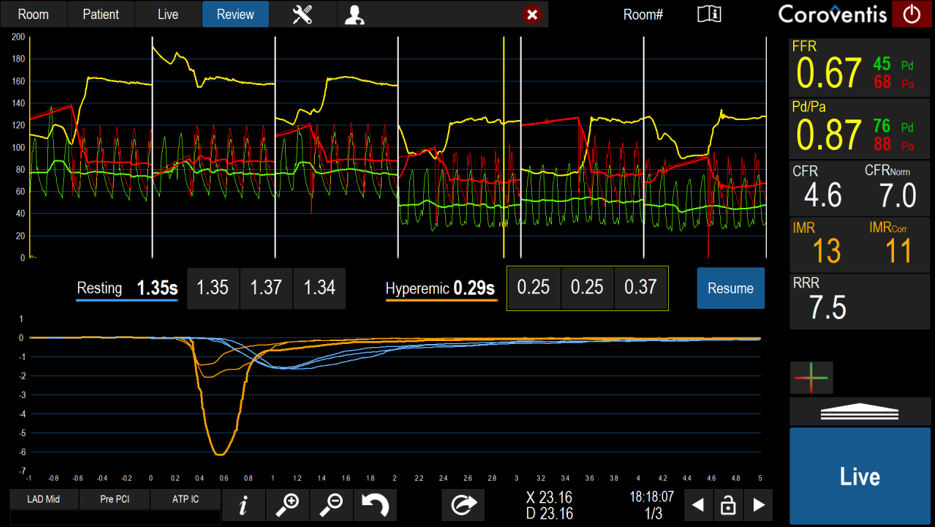Open the tools settings wrench icon
This screenshot has height=527, width=935.
[x=302, y=14]
